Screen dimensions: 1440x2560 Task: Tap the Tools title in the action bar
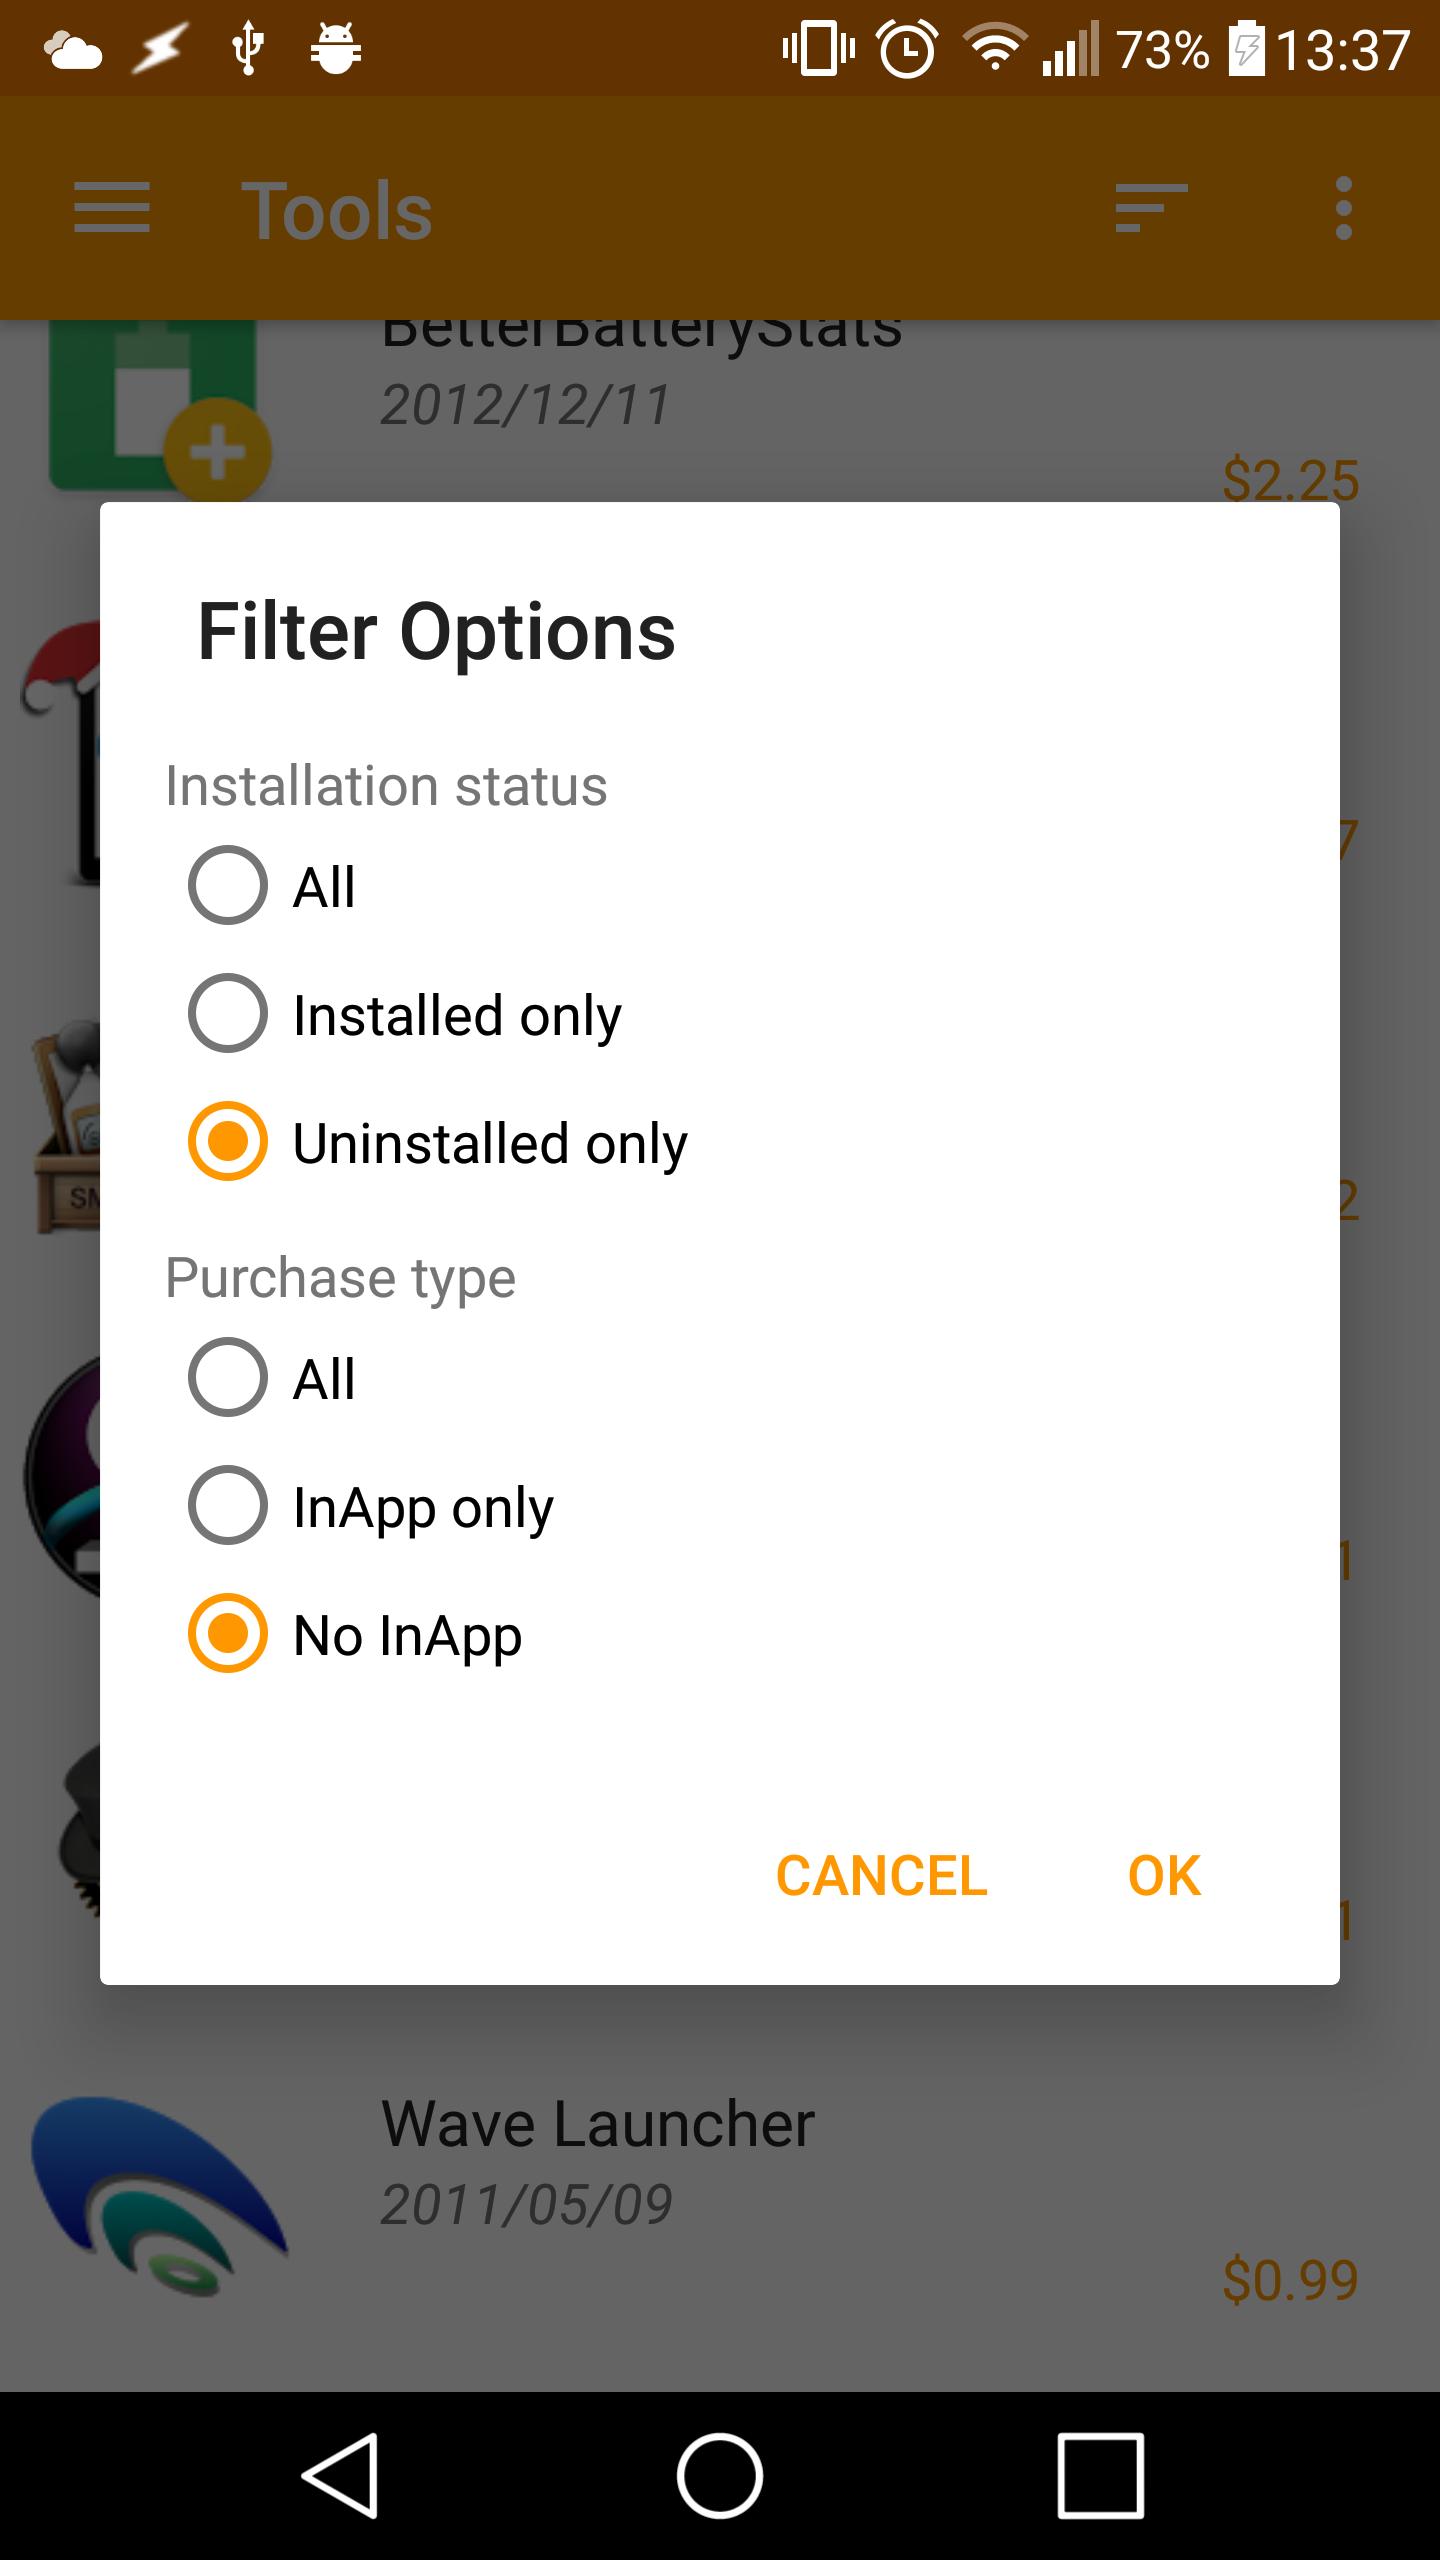point(338,208)
